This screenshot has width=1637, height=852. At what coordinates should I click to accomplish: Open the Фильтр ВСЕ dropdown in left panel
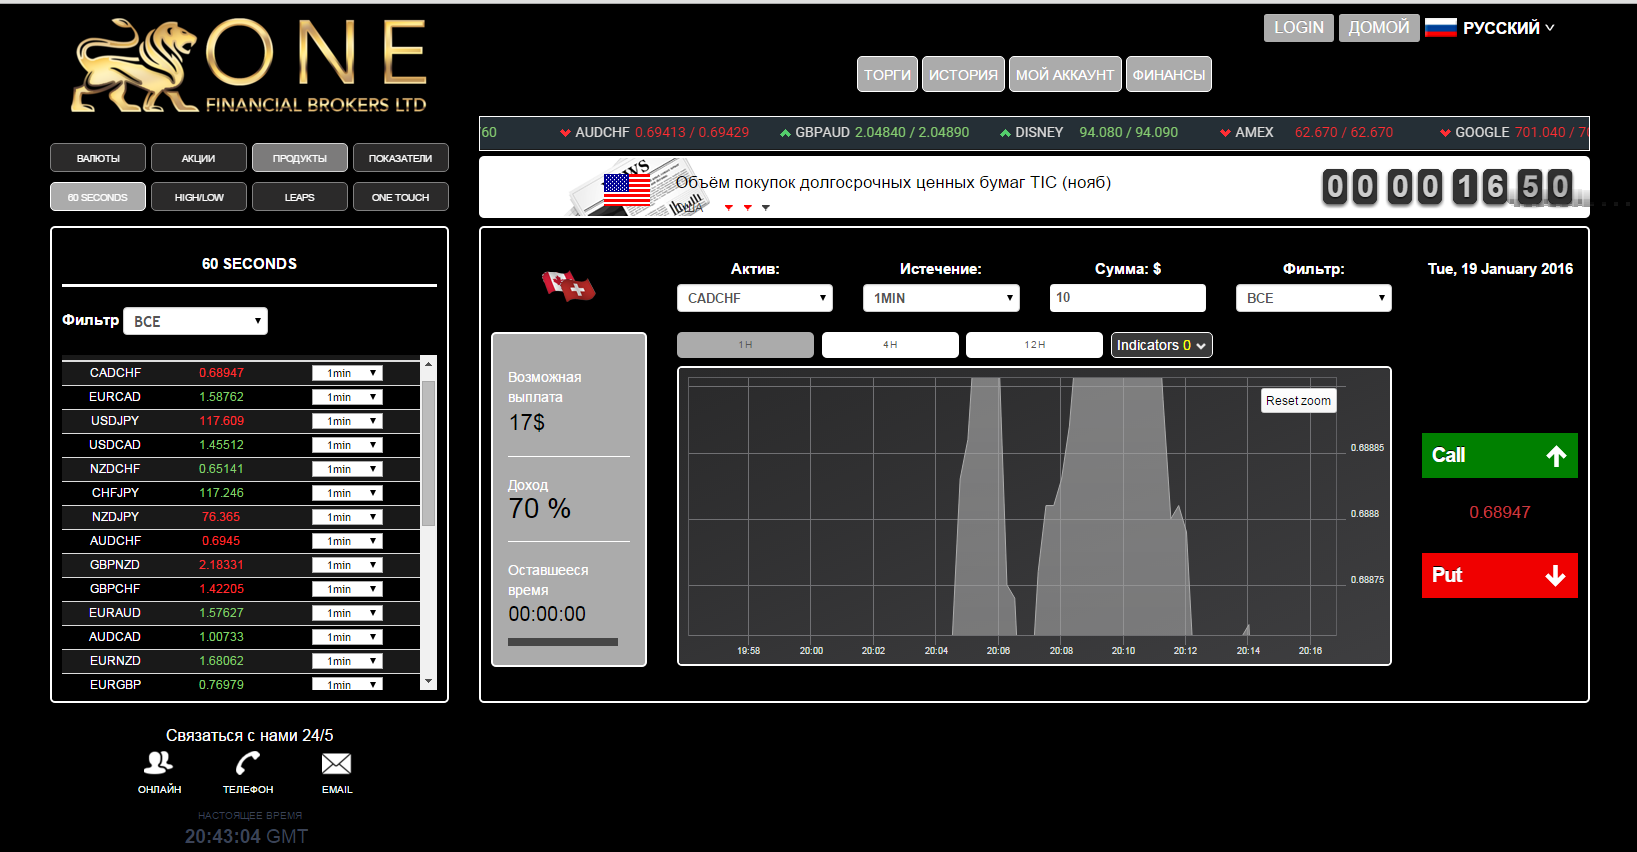click(x=195, y=321)
